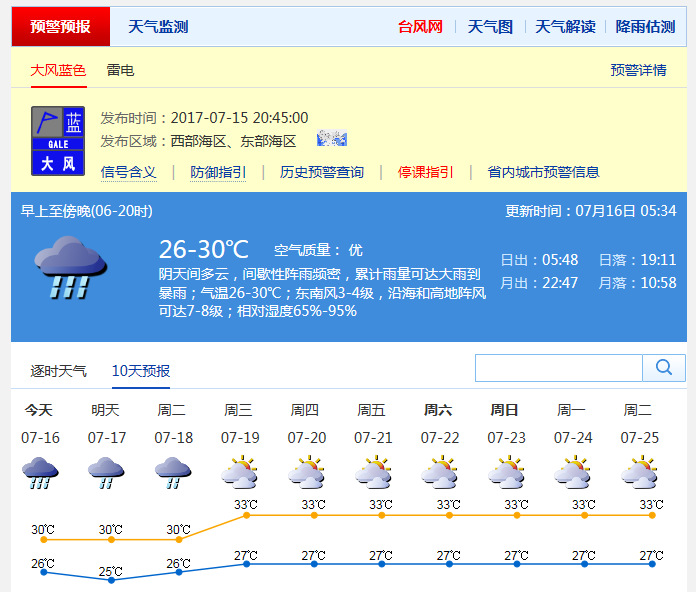The width and height of the screenshot is (696, 592).
Task: Select the 07-16 今天 rain icon
Action: pyautogui.click(x=41, y=473)
